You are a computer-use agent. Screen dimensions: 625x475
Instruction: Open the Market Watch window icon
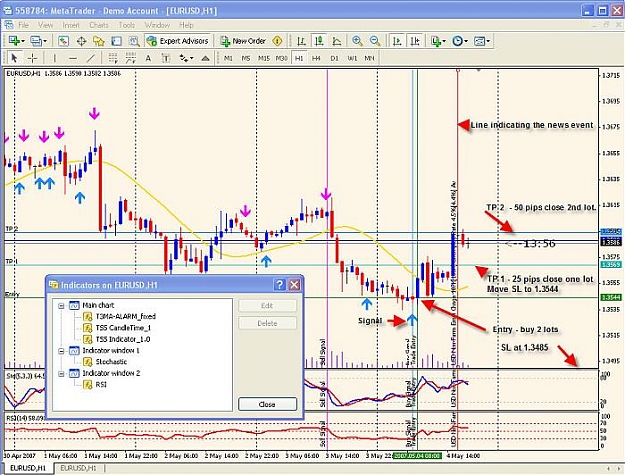point(63,41)
